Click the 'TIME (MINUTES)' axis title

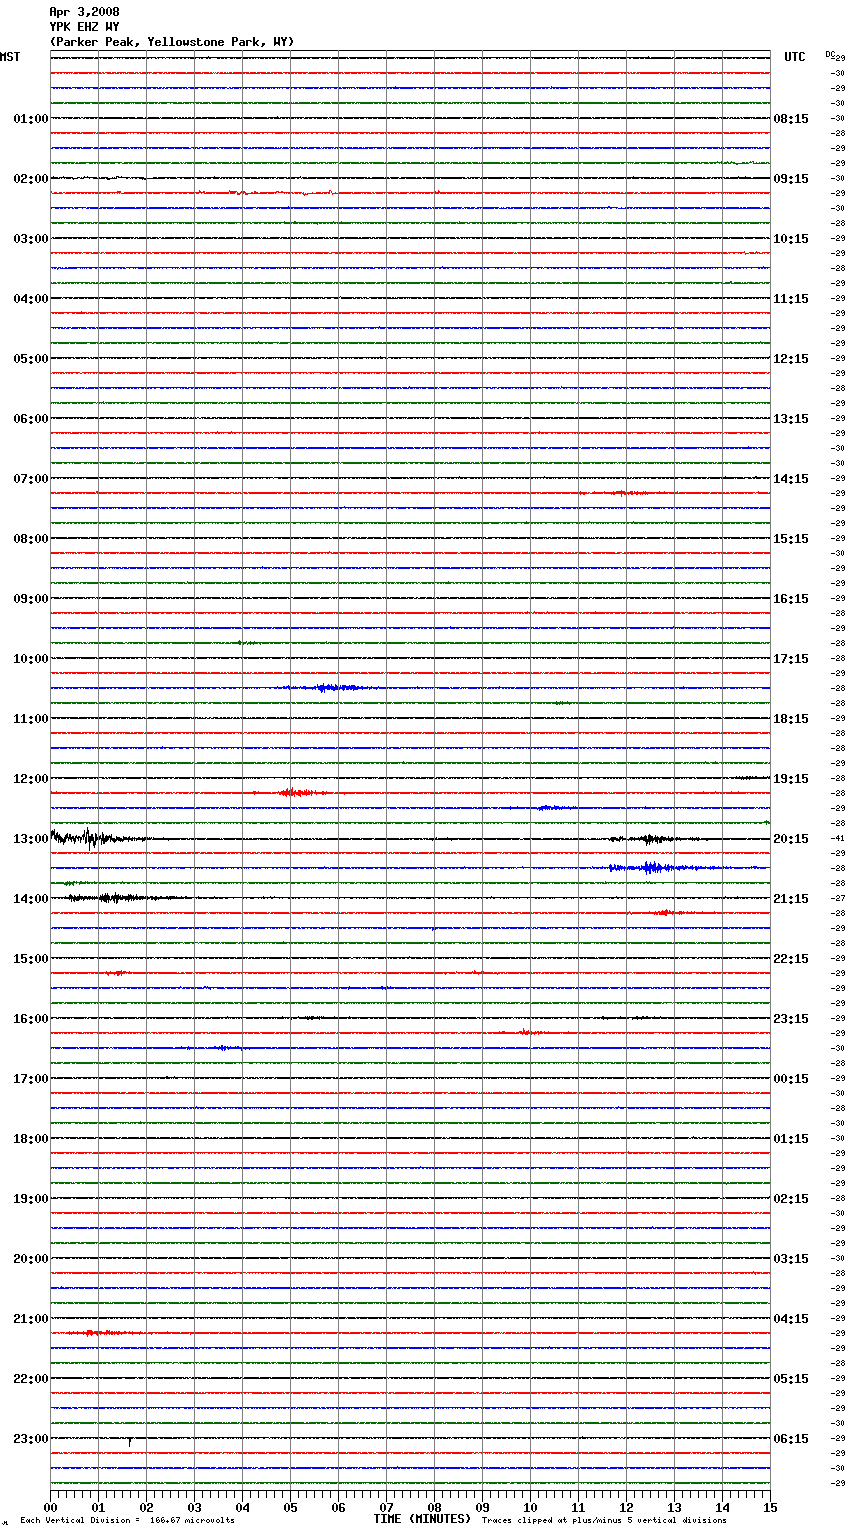[422, 1518]
